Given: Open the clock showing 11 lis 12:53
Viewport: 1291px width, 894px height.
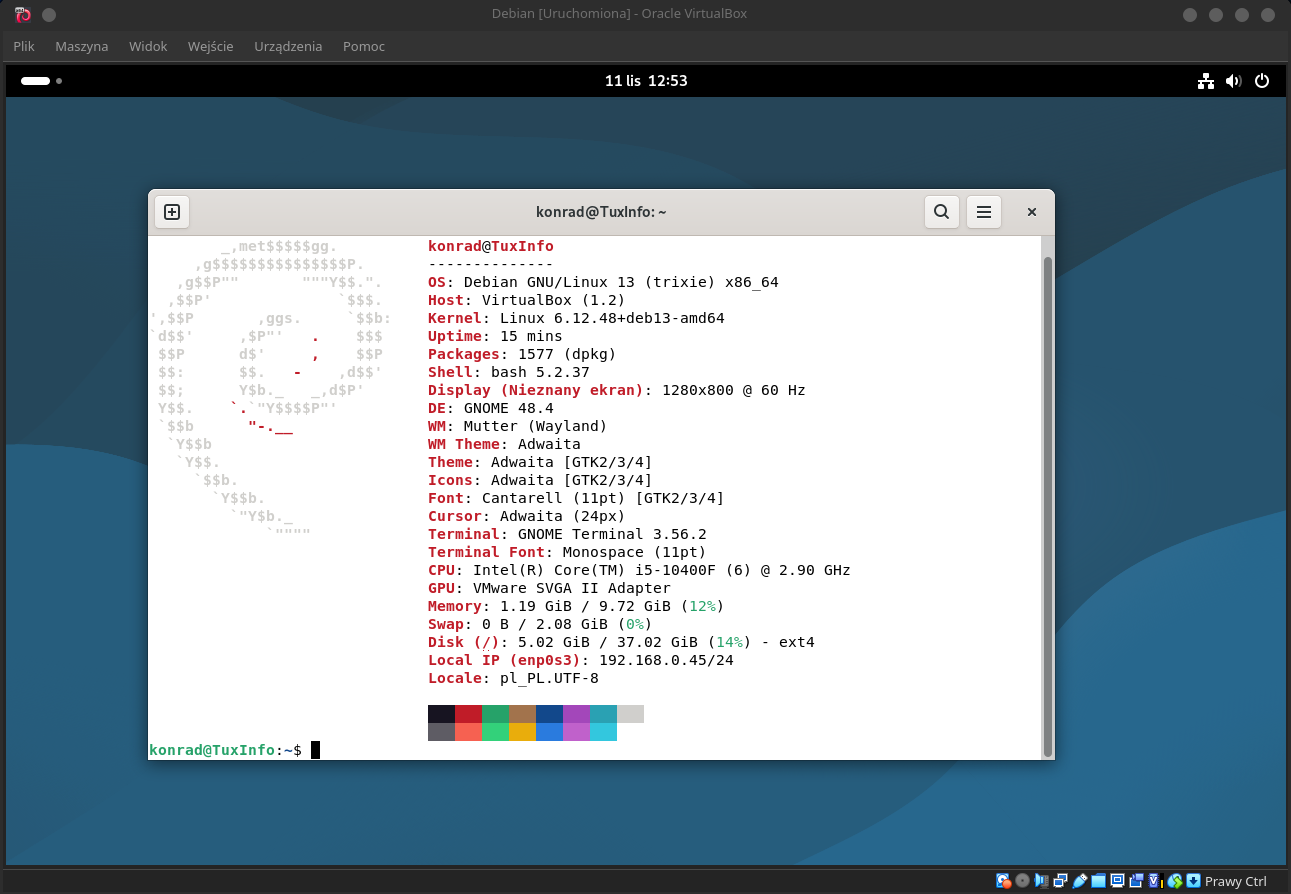Looking at the screenshot, I should pos(646,81).
